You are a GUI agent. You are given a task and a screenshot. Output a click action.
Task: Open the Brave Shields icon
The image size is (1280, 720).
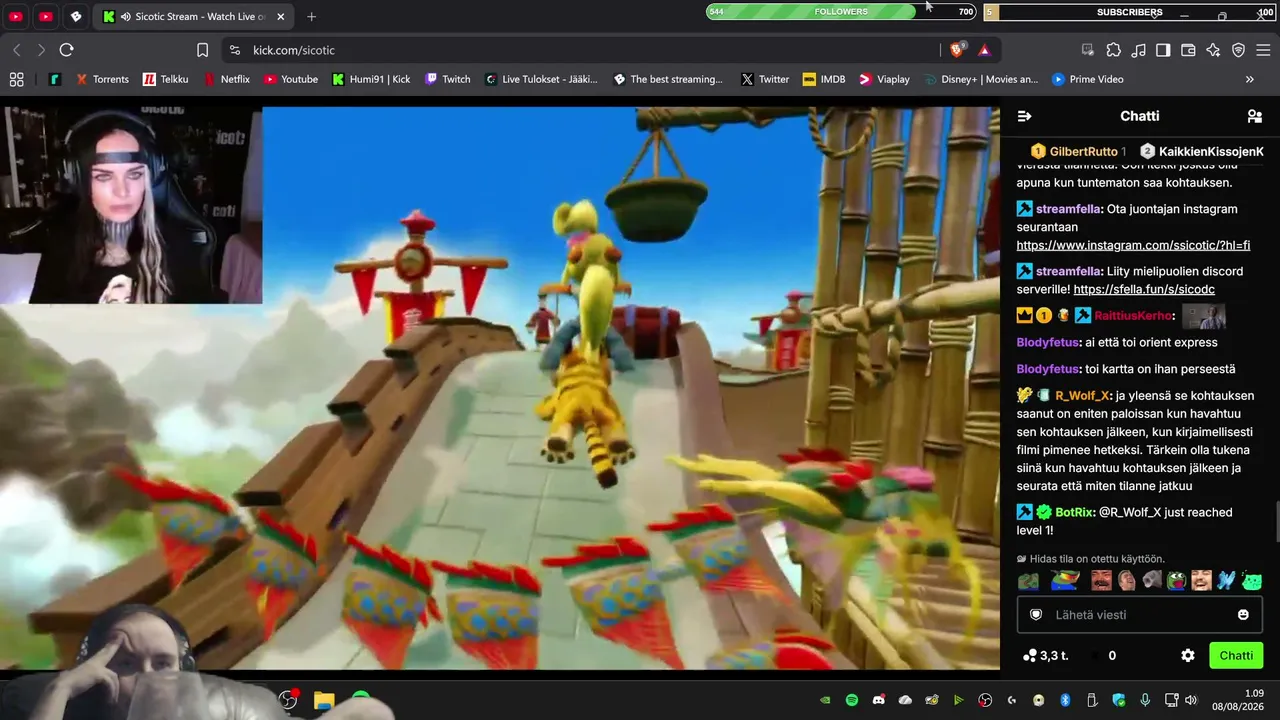pos(957,50)
